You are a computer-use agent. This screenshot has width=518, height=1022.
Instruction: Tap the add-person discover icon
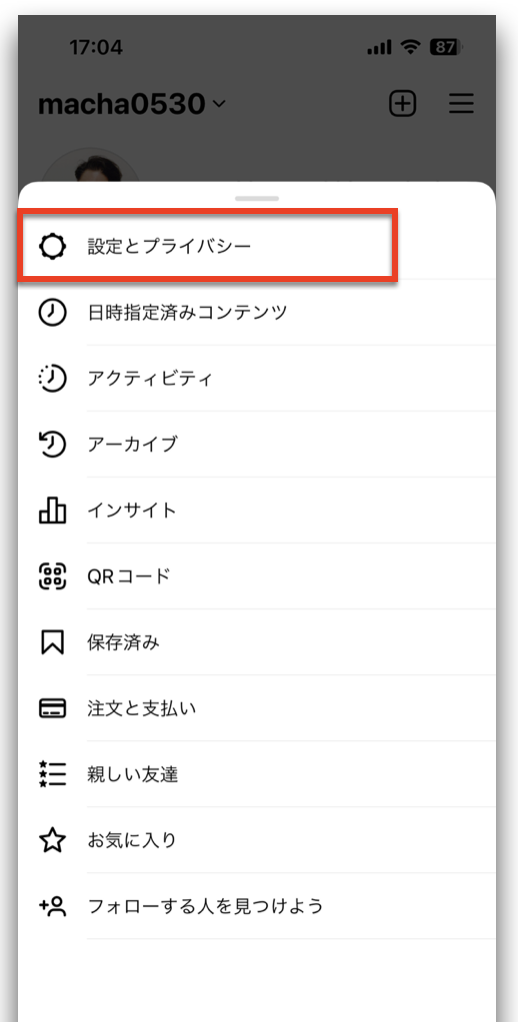pyautogui.click(x=52, y=906)
